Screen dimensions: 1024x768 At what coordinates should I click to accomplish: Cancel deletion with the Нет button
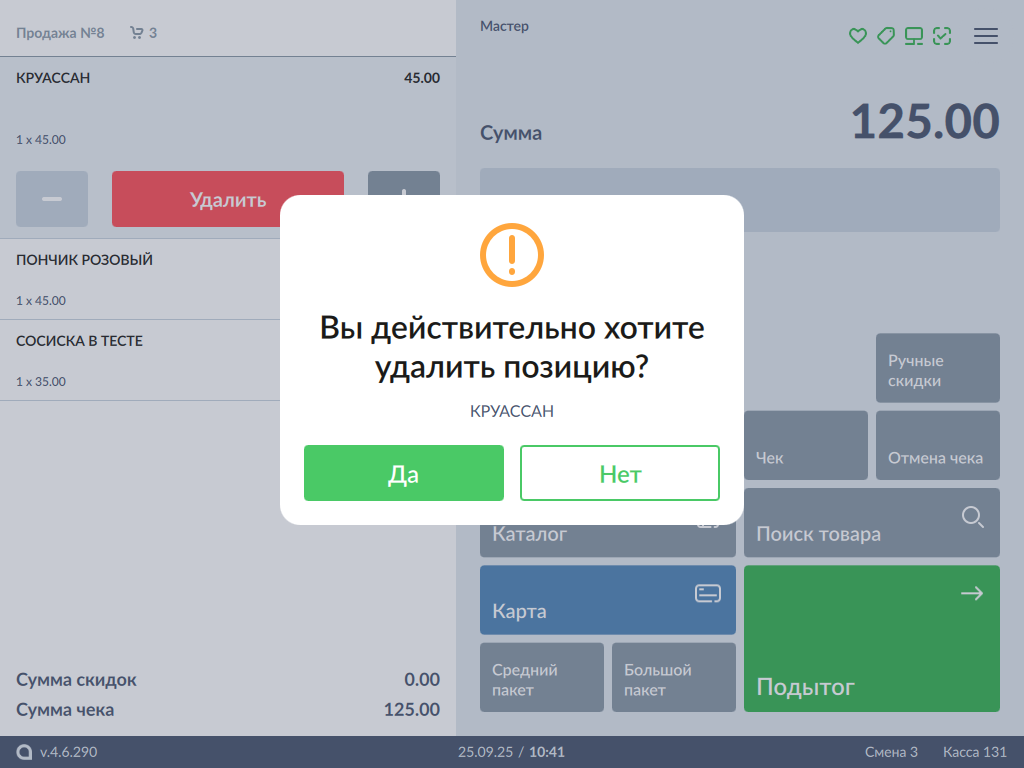620,473
